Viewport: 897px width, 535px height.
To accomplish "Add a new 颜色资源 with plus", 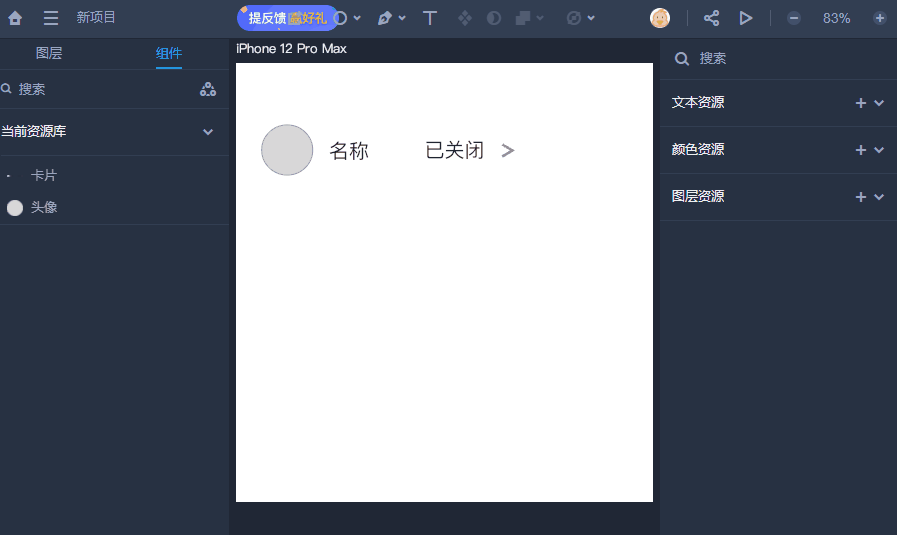I will 860,150.
